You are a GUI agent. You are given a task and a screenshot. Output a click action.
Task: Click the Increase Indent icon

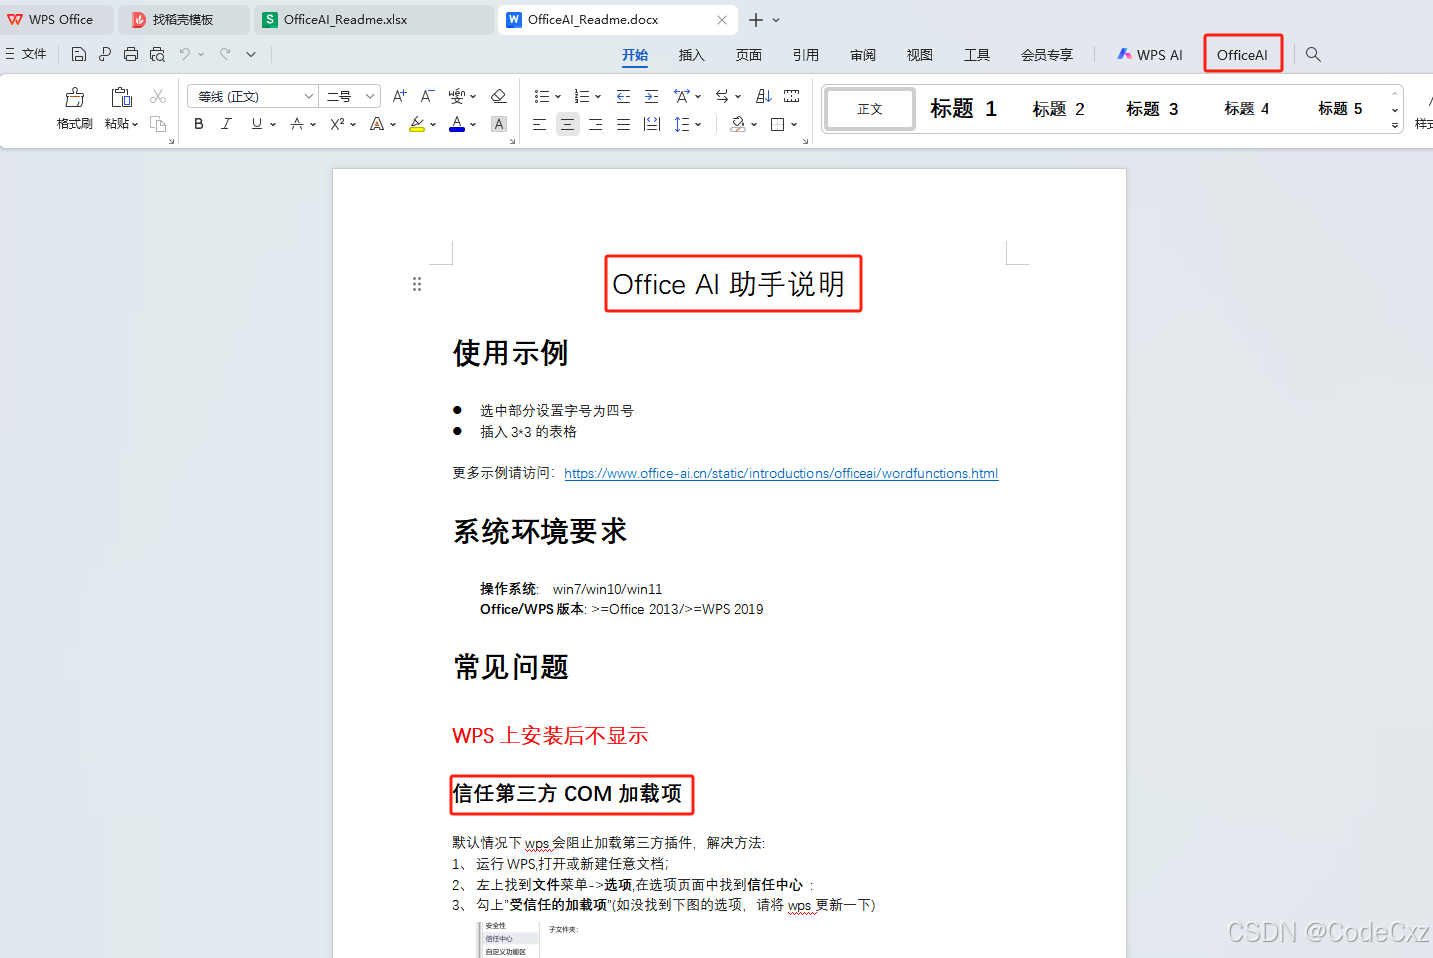coord(651,96)
